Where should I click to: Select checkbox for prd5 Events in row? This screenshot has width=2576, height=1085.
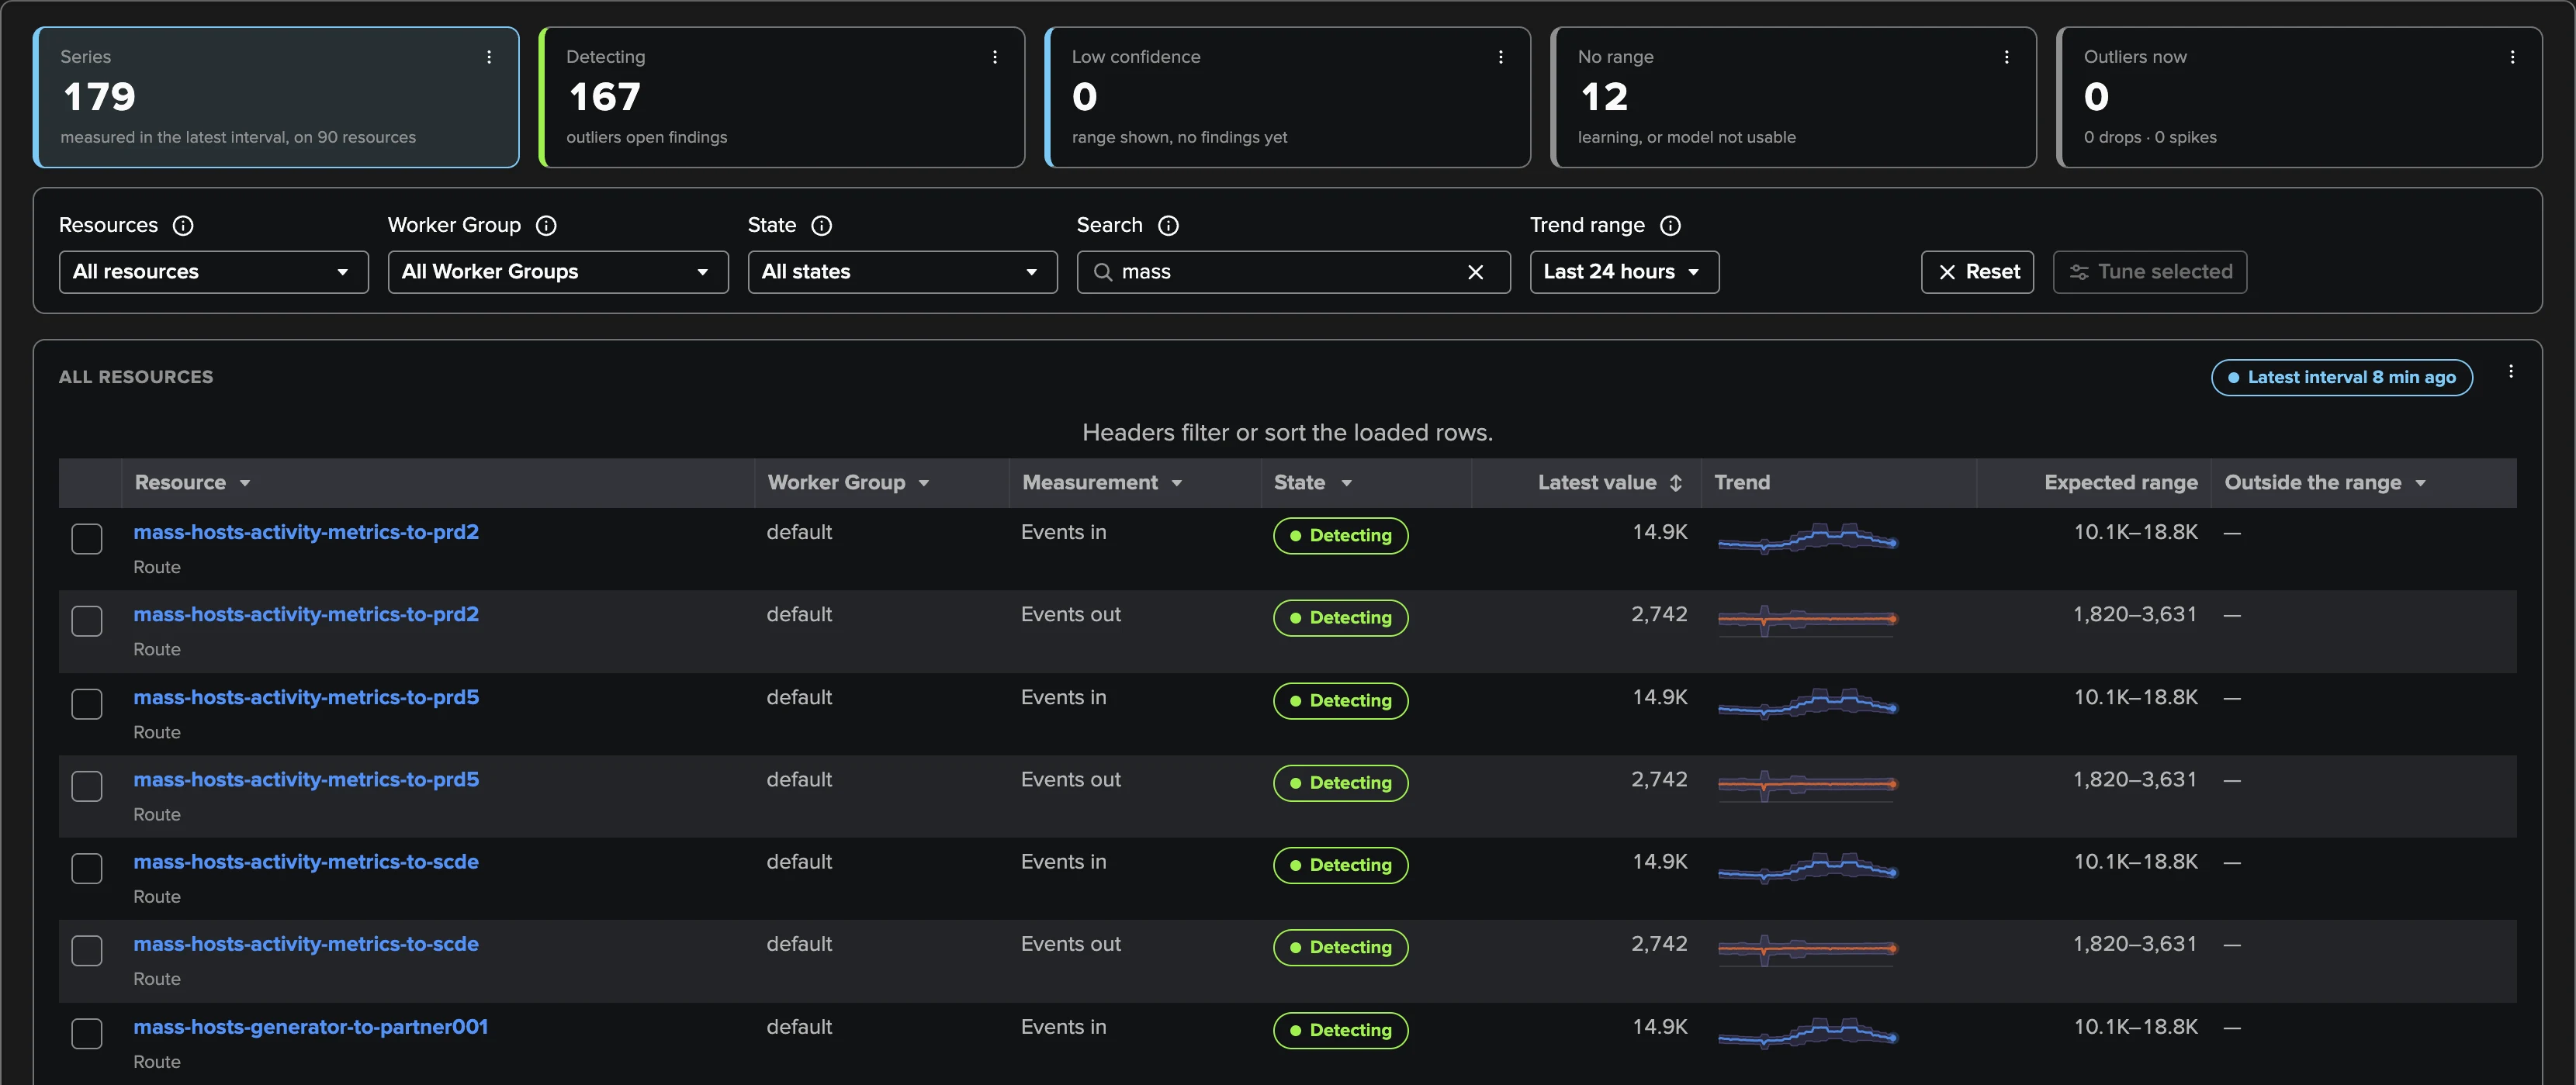click(87, 704)
